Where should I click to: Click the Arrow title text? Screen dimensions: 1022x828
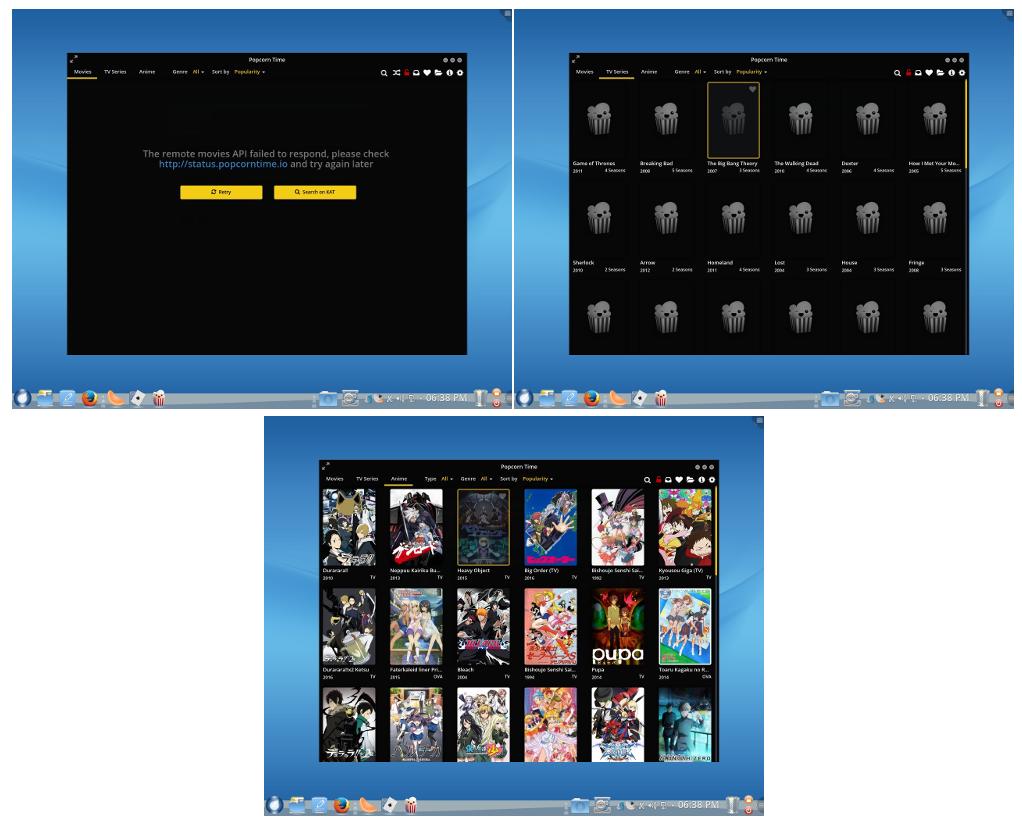[647, 263]
